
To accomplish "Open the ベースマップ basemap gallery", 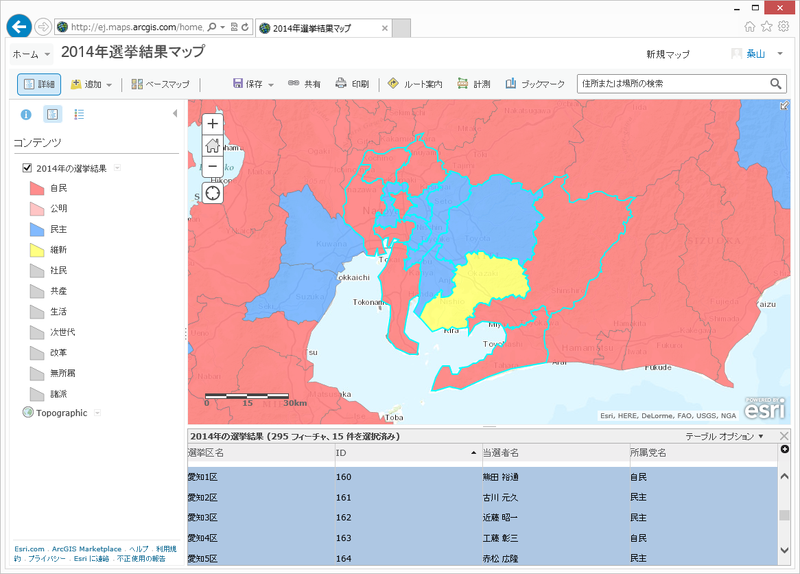I will [x=160, y=84].
